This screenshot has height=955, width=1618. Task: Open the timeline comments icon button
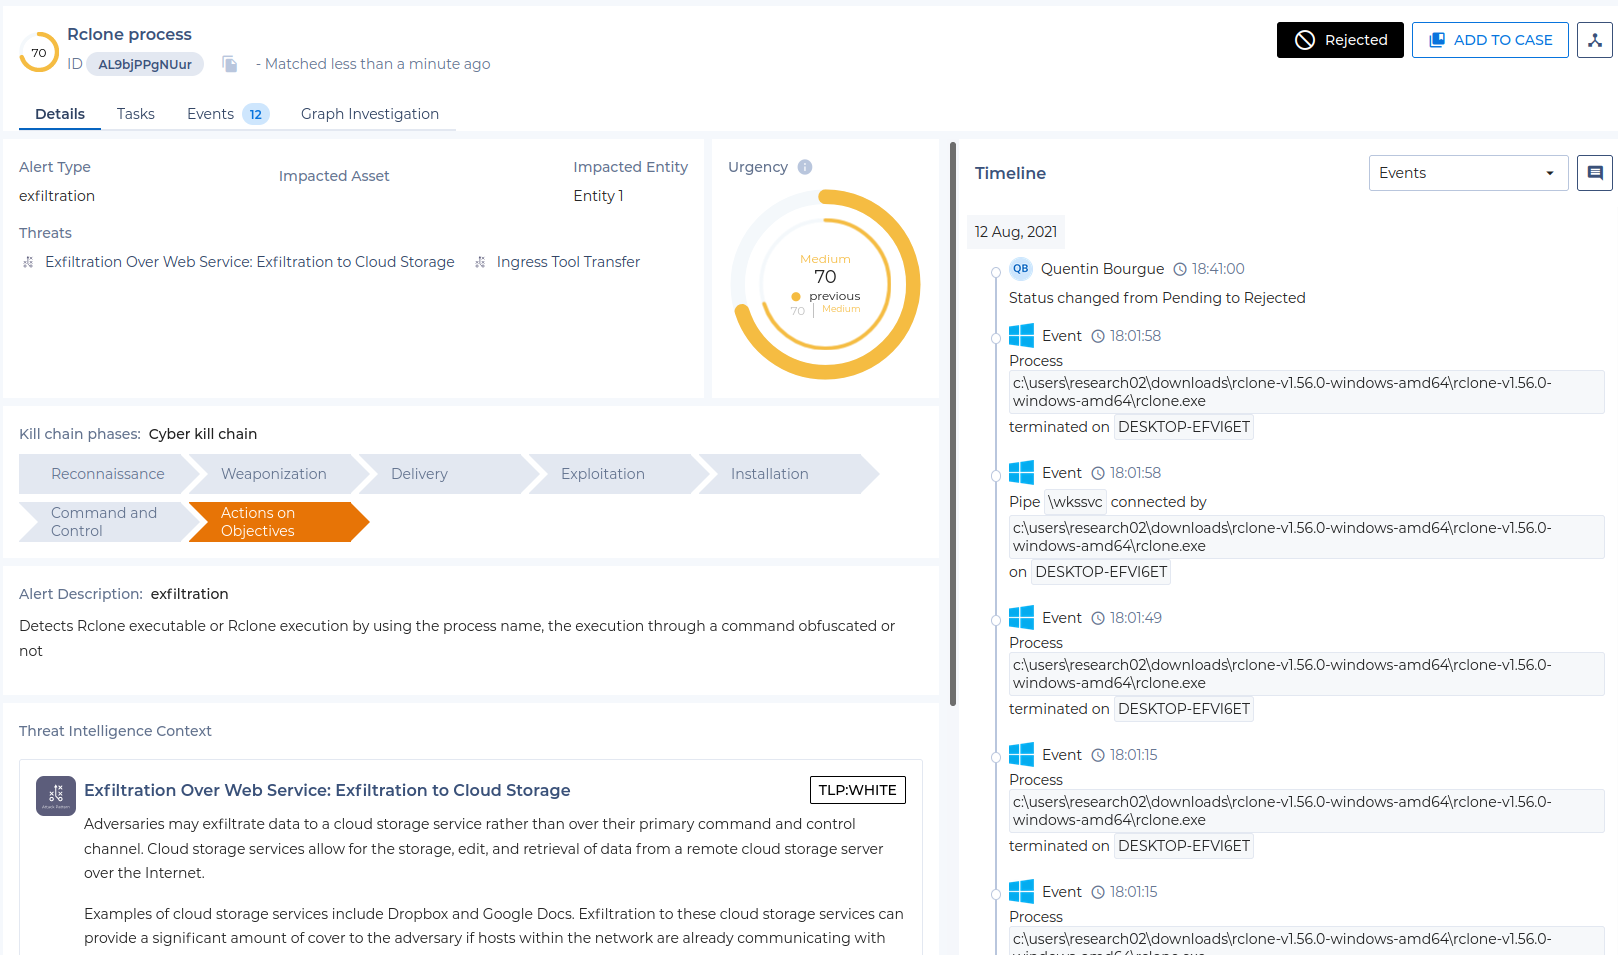coord(1594,173)
